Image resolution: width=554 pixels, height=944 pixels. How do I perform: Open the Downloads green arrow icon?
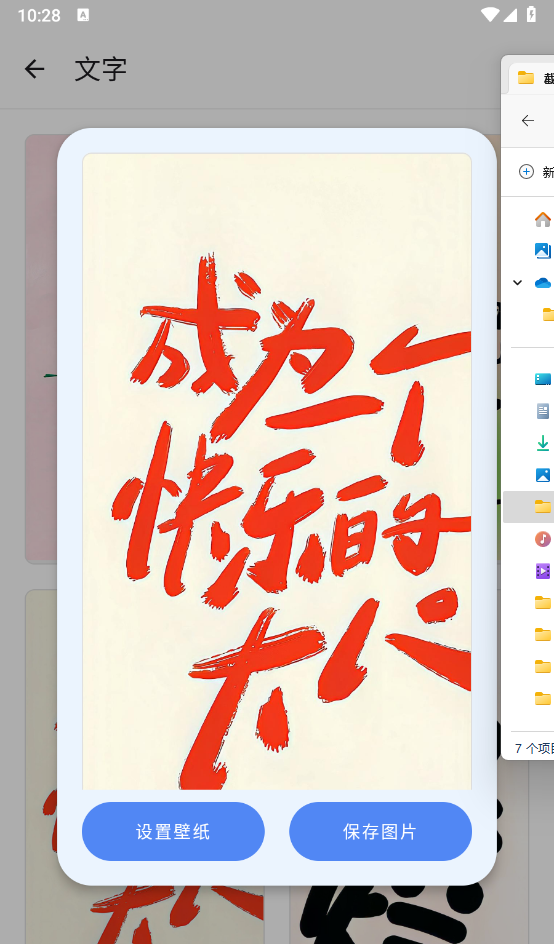(x=543, y=443)
